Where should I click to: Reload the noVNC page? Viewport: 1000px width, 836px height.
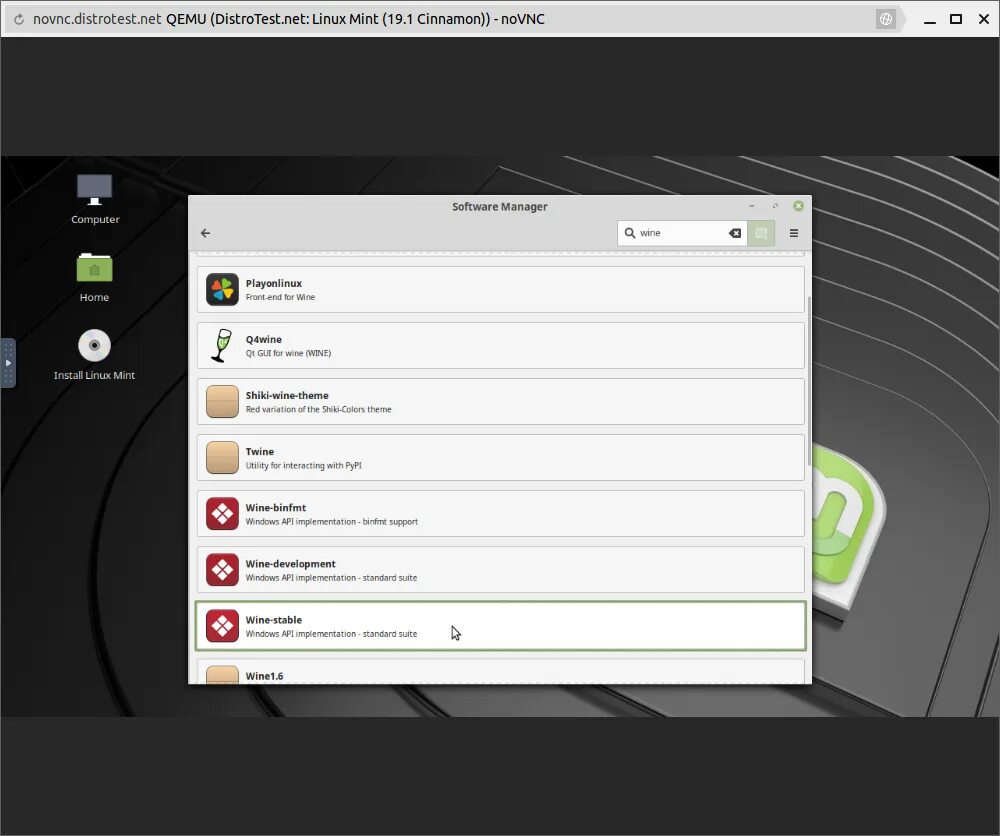(x=19, y=19)
